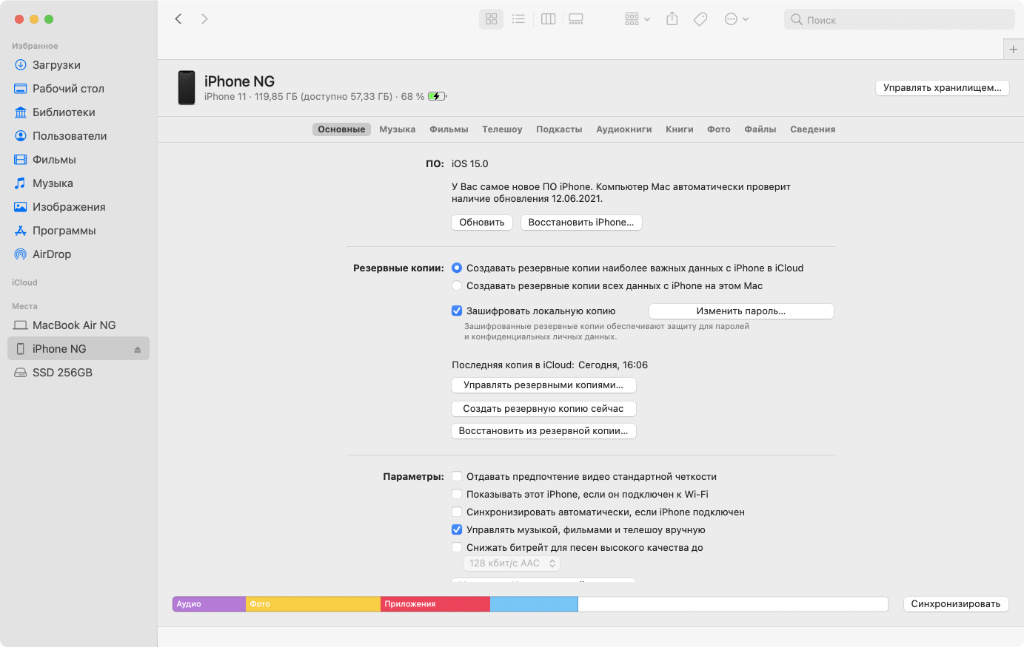Click Изменить пароль button
This screenshot has height=647, width=1024.
(741, 311)
